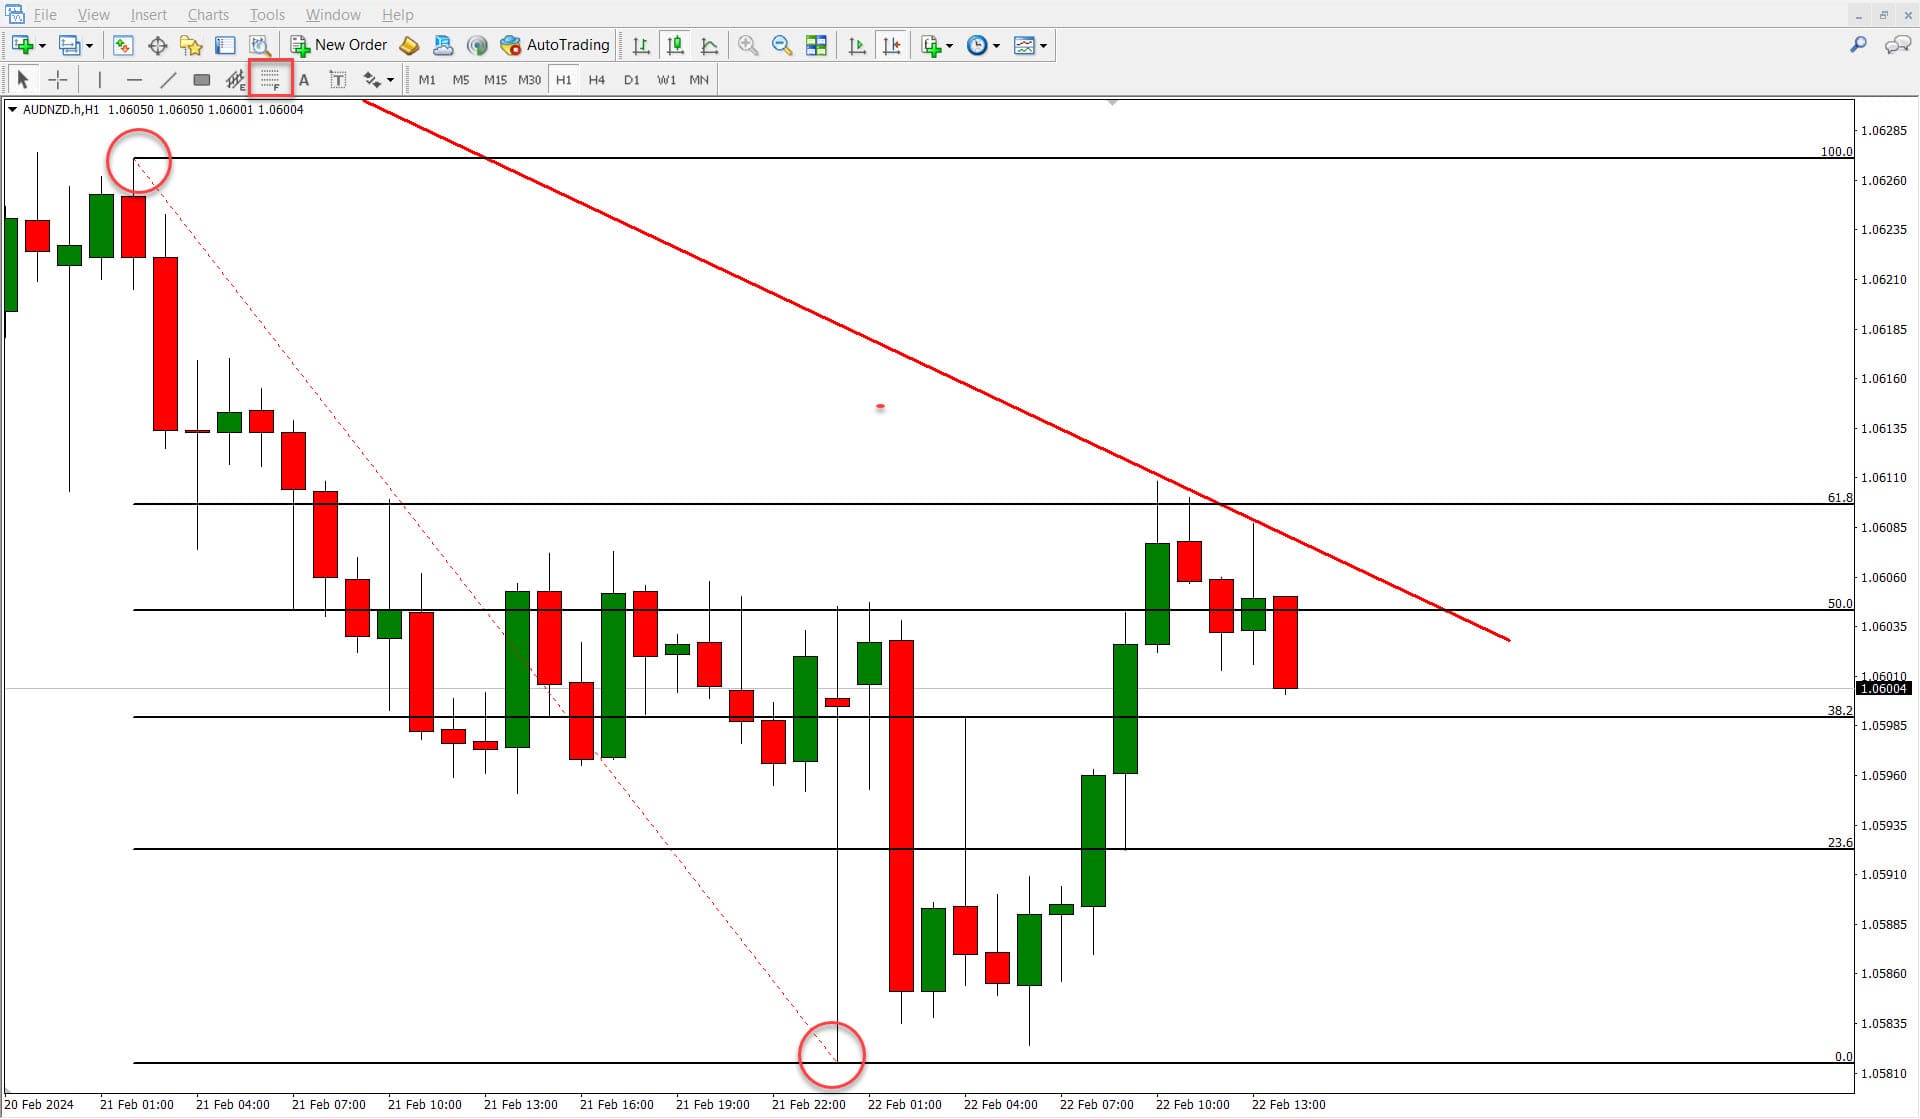Expand the Arrows tool dropdown arrow
The image size is (1920, 1119).
tap(390, 80)
